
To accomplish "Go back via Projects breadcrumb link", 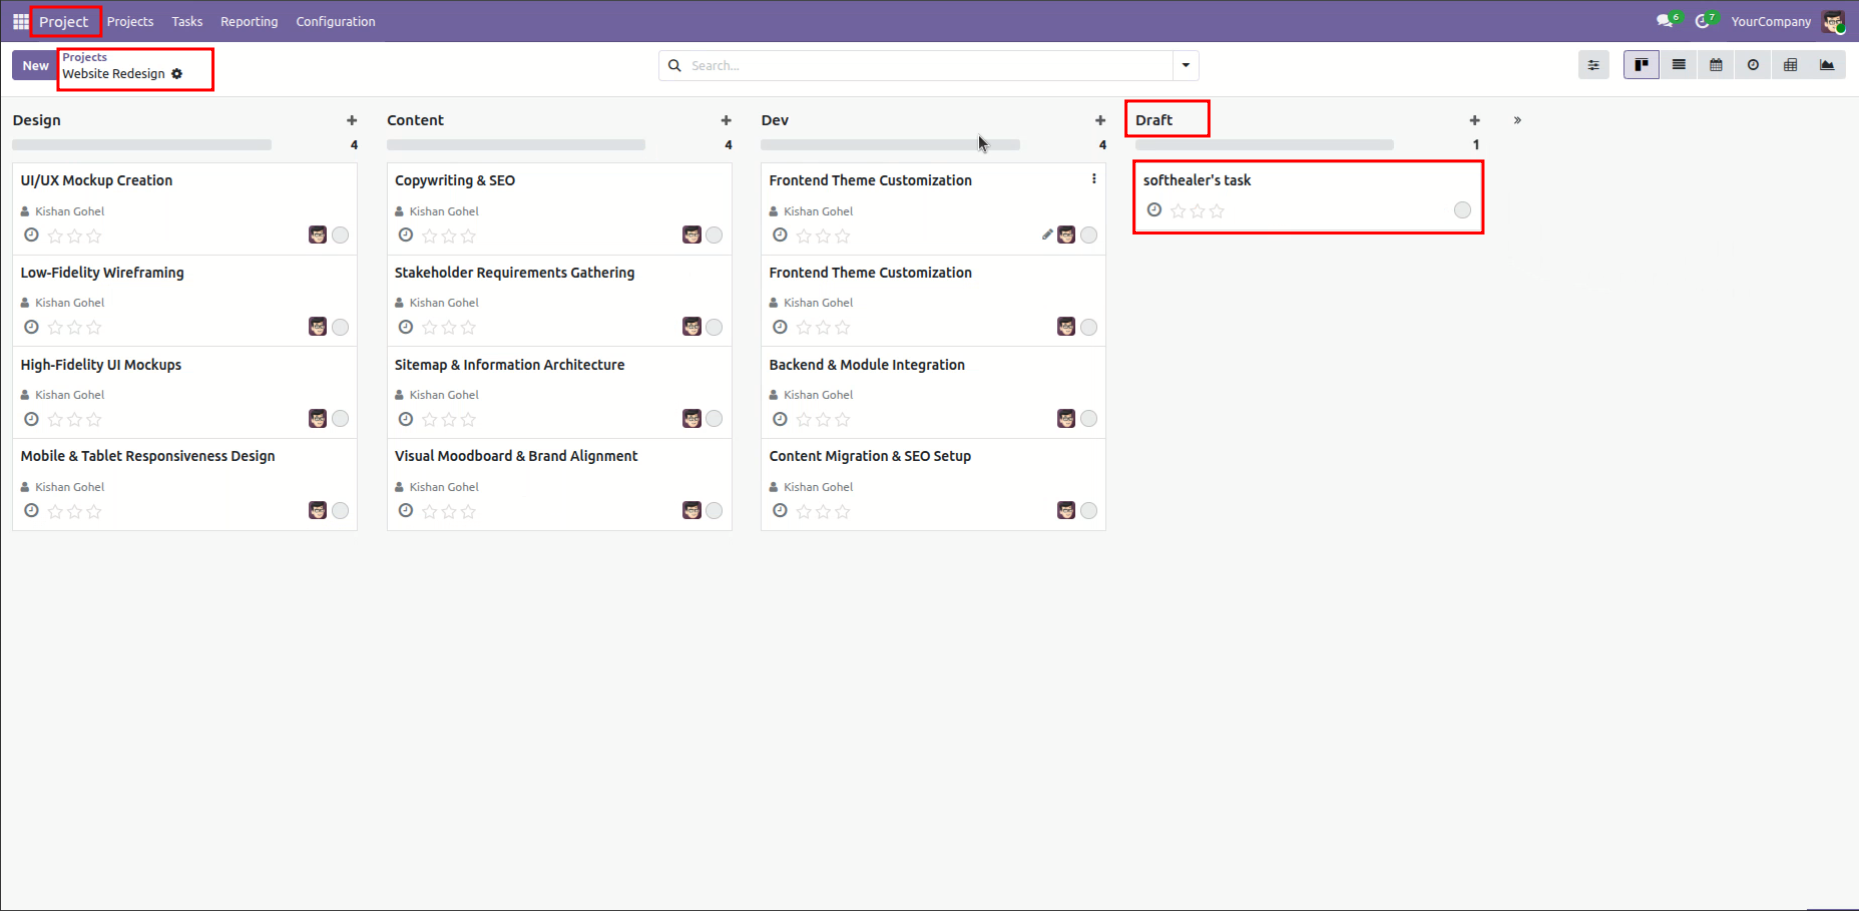I will tap(84, 57).
